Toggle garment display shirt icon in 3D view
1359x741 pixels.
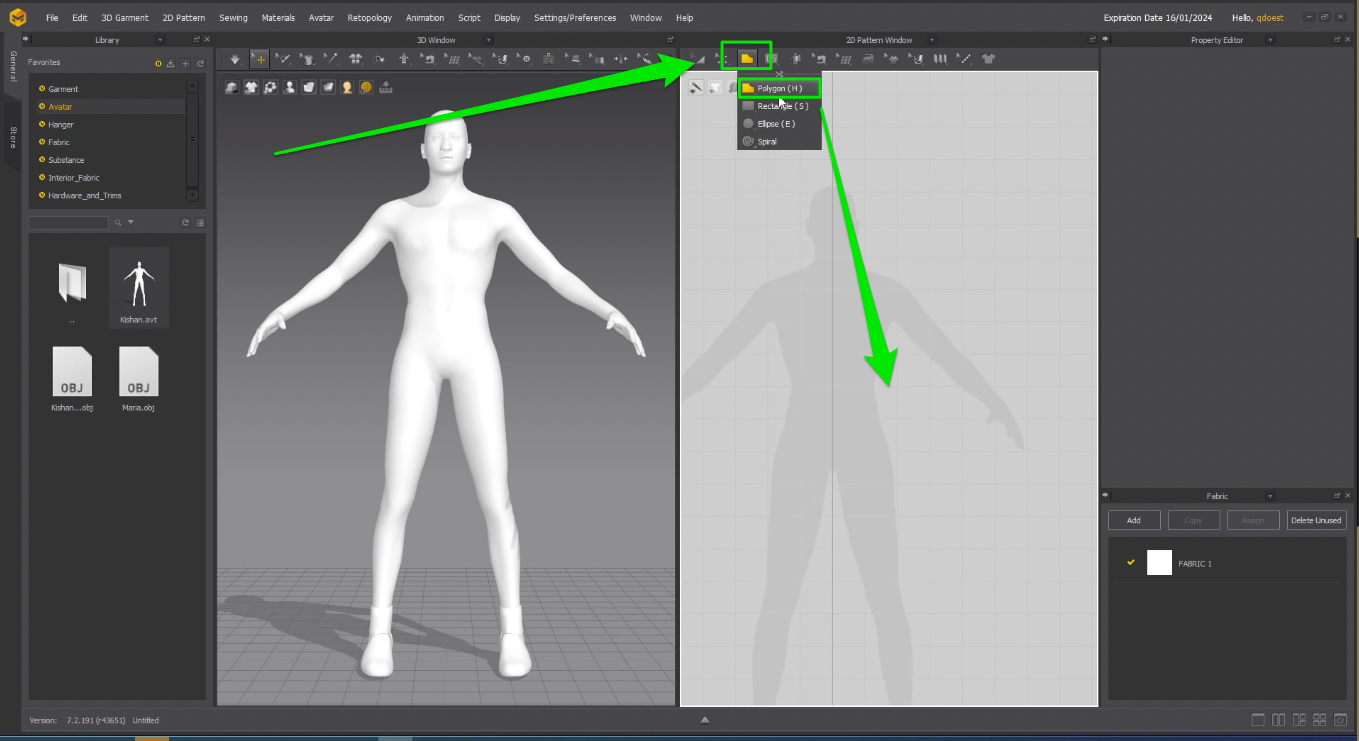pyautogui.click(x=251, y=88)
